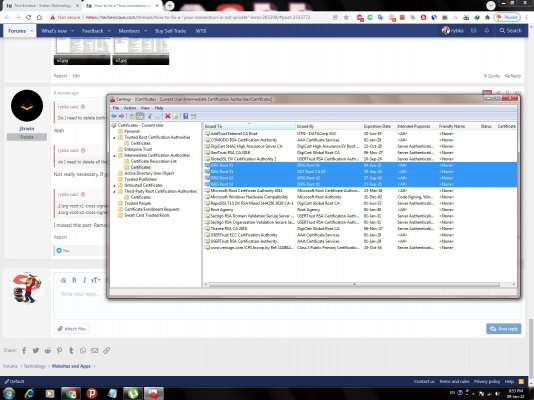
Task: Click the Up one level folder icon
Action: tap(132, 116)
